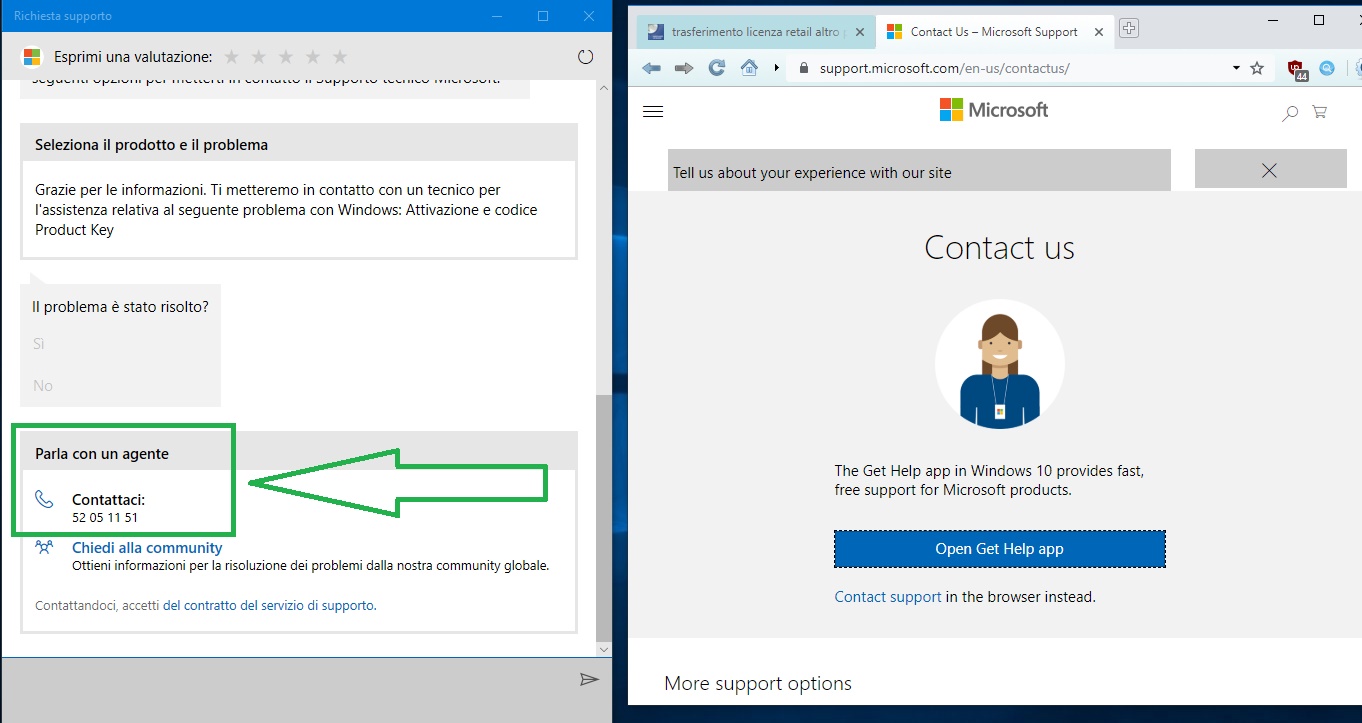The width and height of the screenshot is (1362, 723).
Task: Switch to the trasferimento licenza retail tab
Action: 754,32
